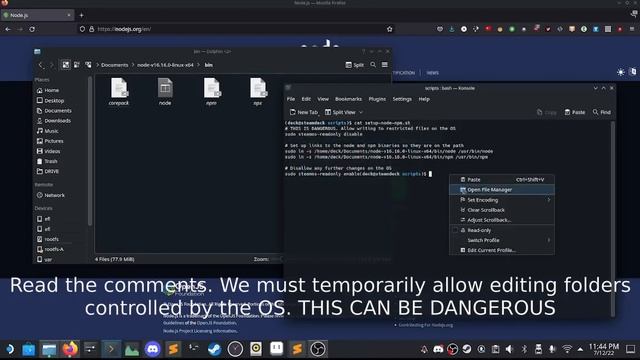Image resolution: width=640 pixels, height=360 pixels.
Task: Open Network in Dolphin Remote section
Action: [x=51, y=195]
